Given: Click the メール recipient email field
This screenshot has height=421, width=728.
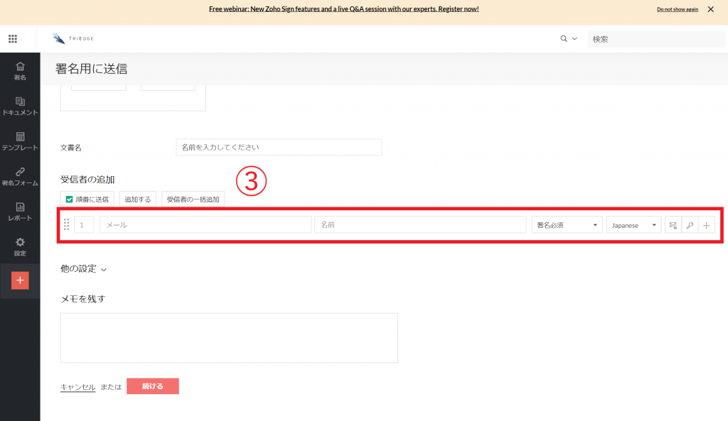Looking at the screenshot, I should coord(205,225).
